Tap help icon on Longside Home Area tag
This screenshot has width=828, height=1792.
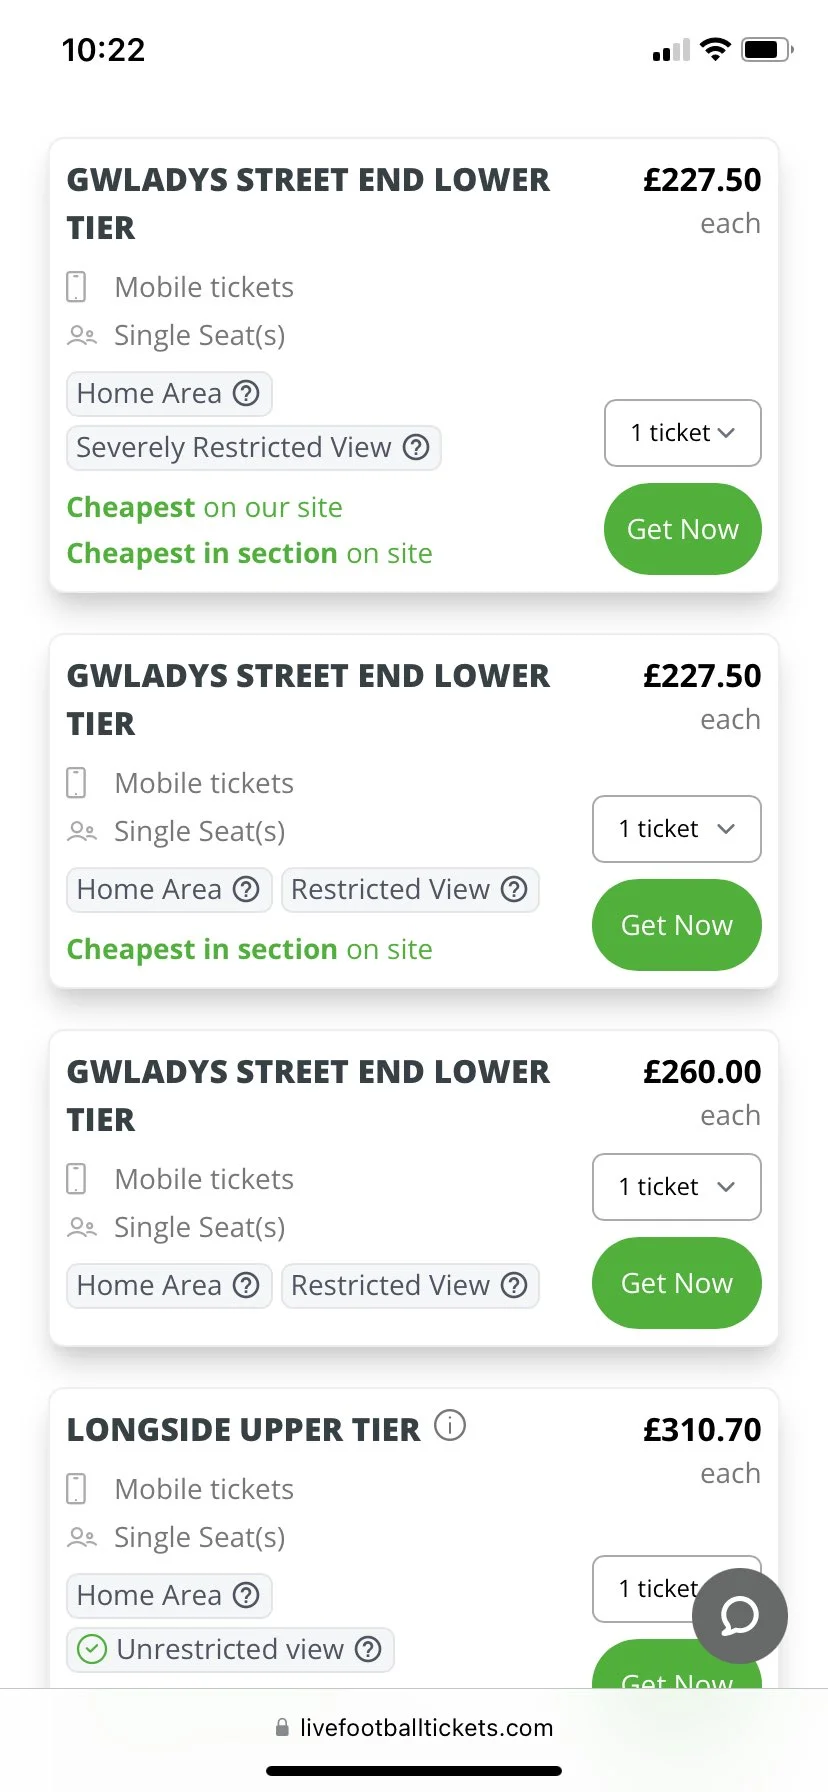tap(246, 1595)
